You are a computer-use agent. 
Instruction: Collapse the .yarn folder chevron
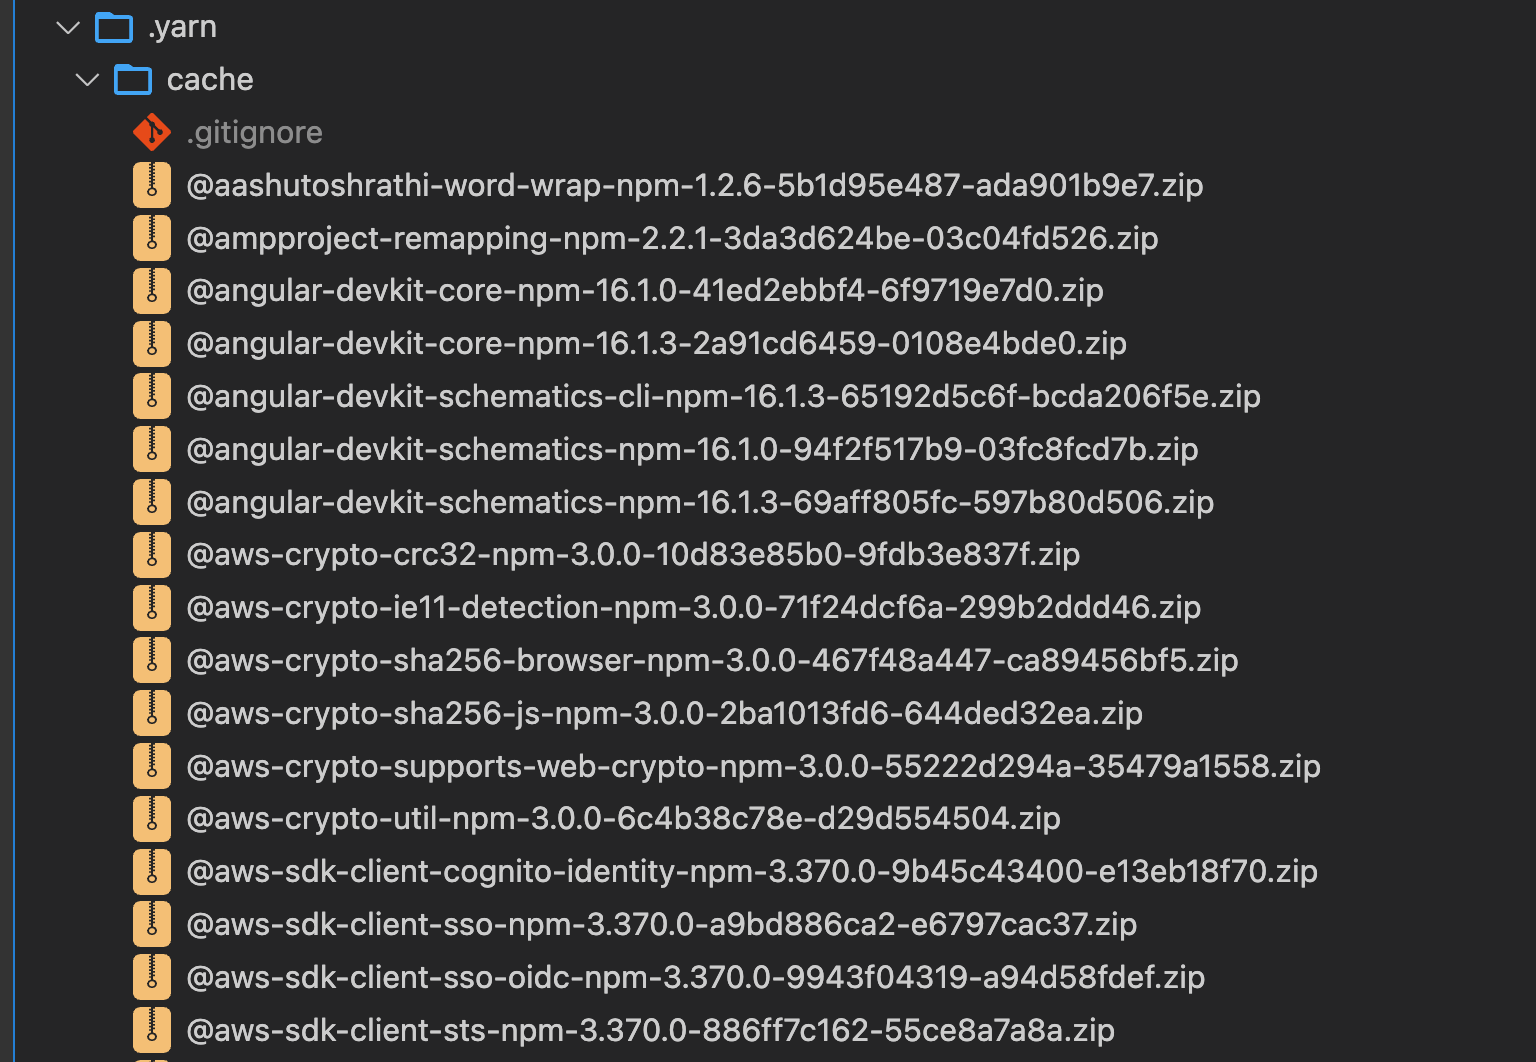pyautogui.click(x=68, y=28)
